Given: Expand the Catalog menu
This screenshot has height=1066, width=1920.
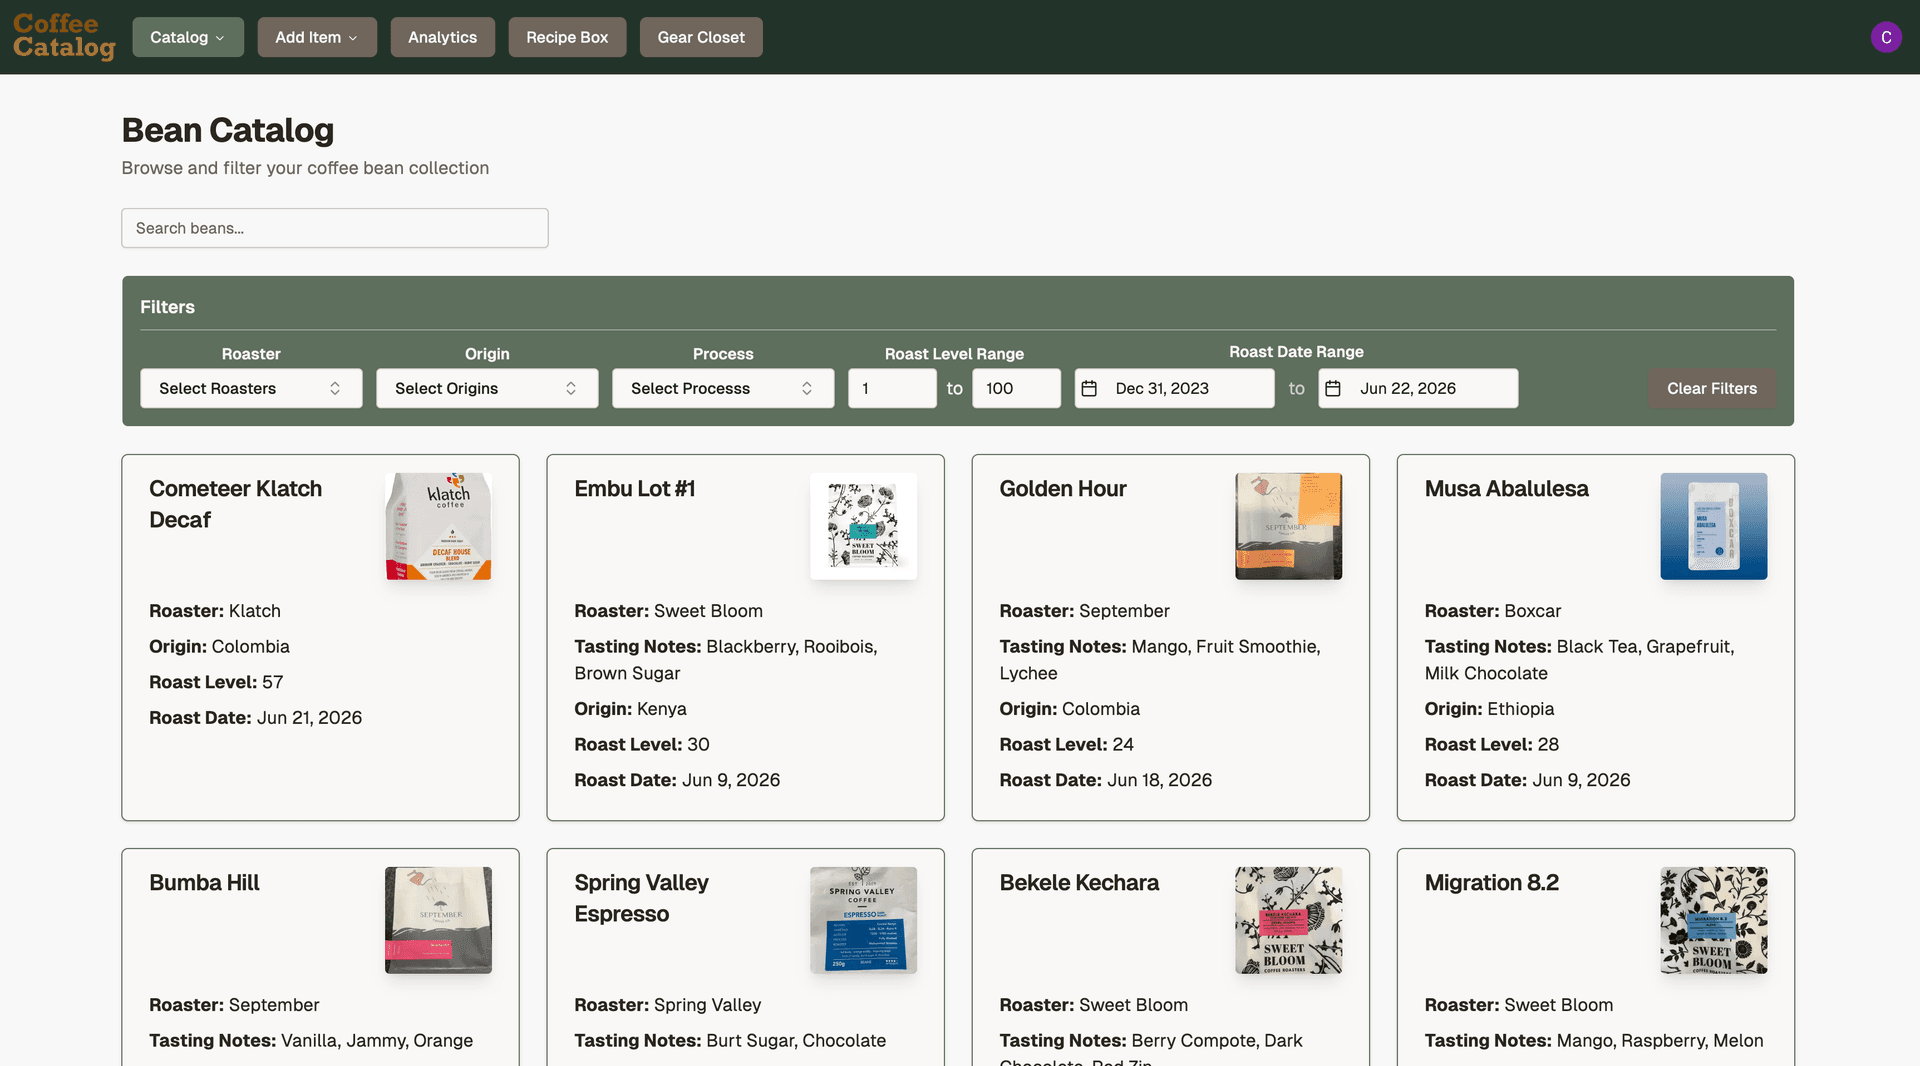Looking at the screenshot, I should pos(188,37).
